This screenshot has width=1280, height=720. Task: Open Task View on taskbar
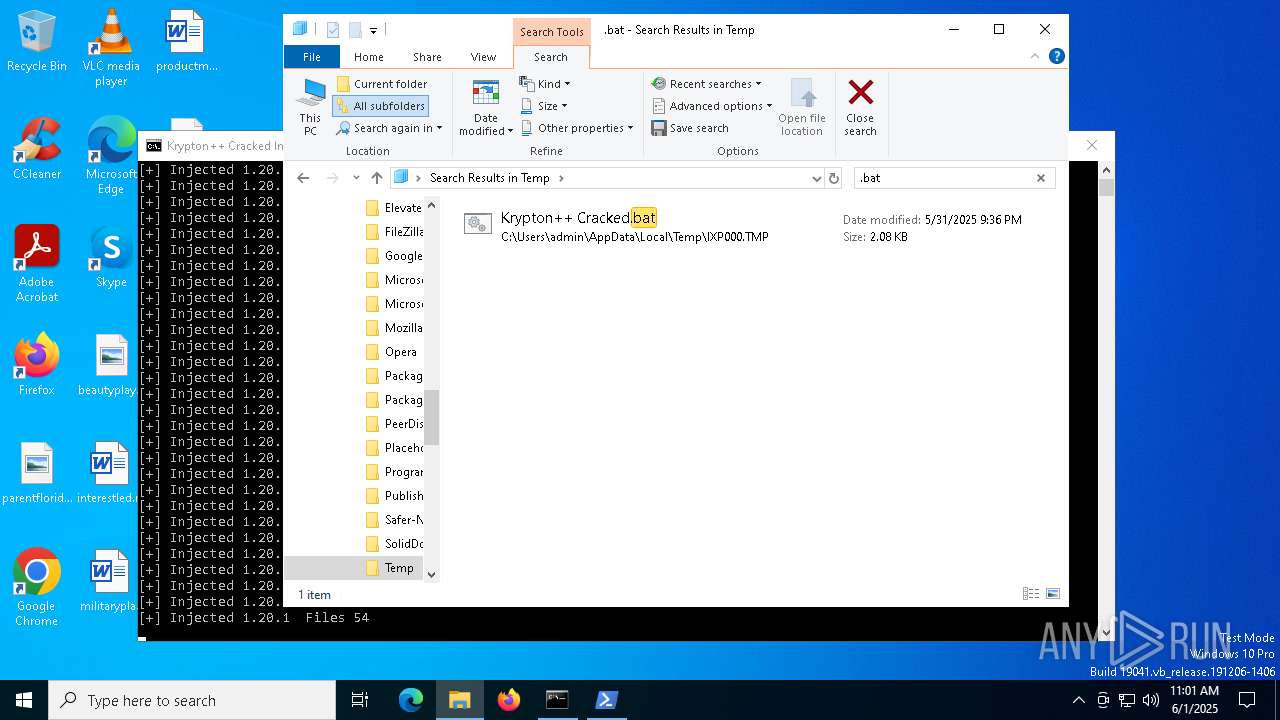coord(360,700)
